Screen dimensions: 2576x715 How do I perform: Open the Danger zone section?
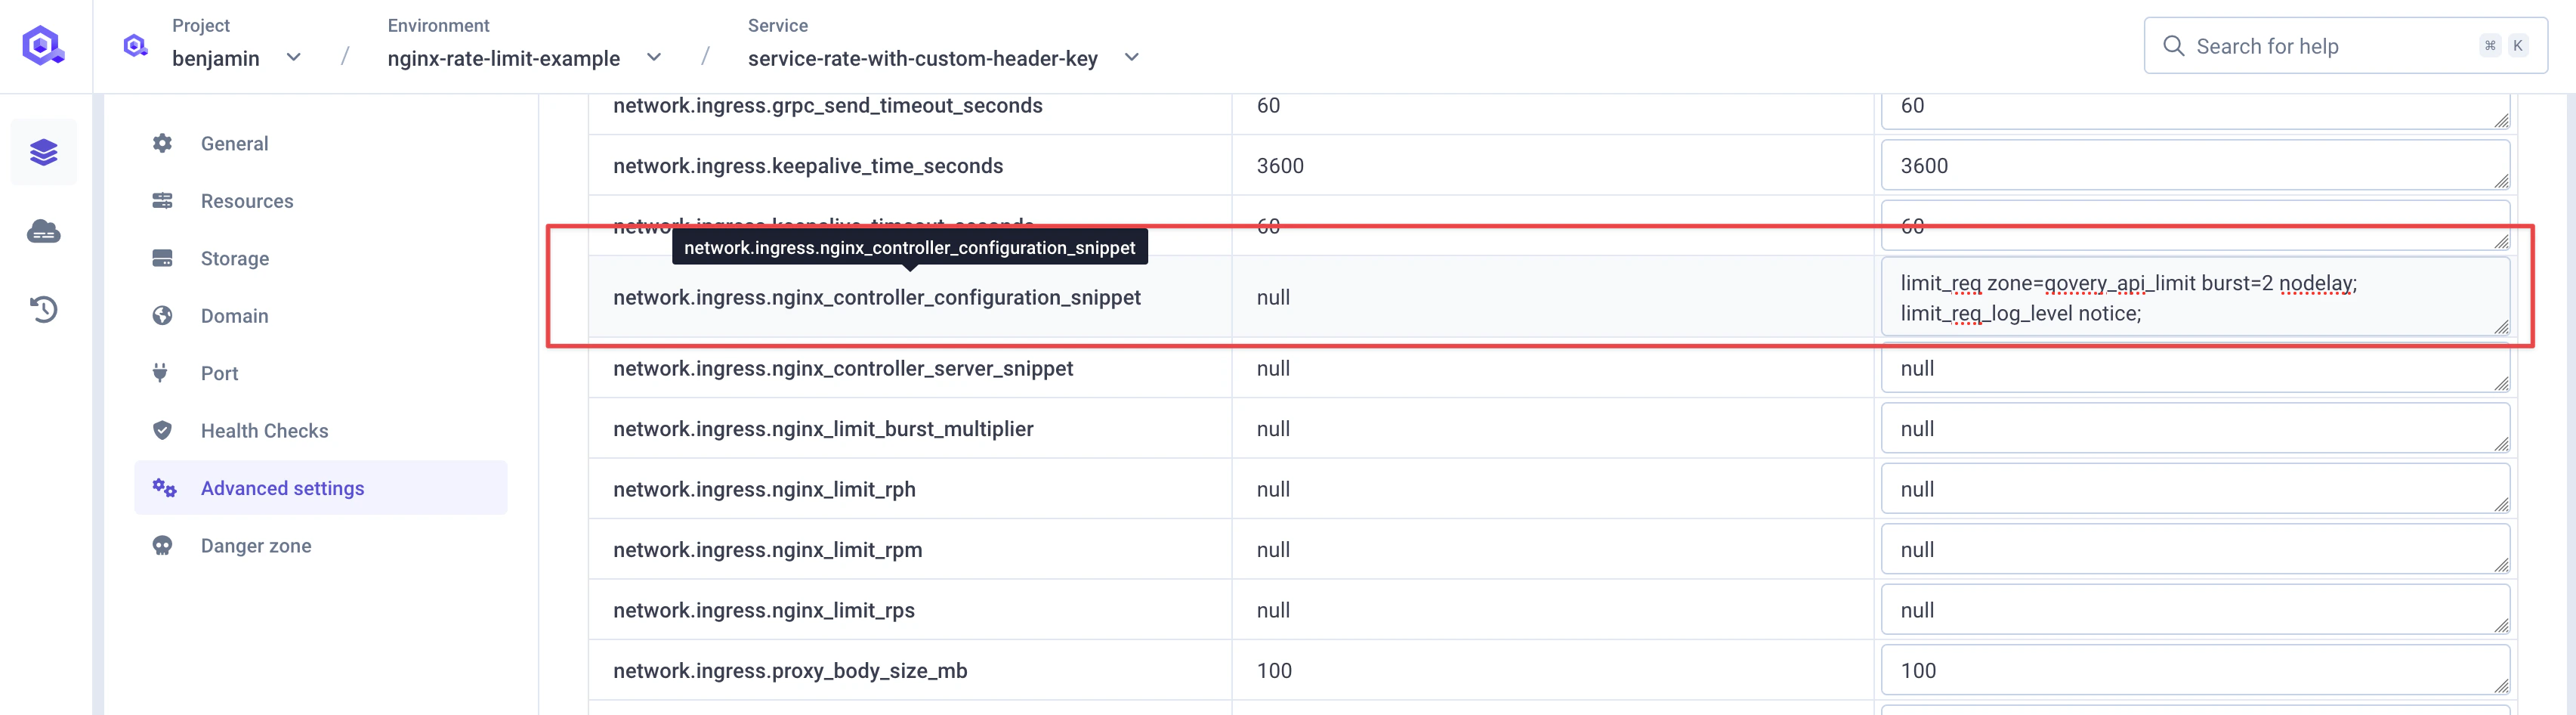tap(256, 545)
